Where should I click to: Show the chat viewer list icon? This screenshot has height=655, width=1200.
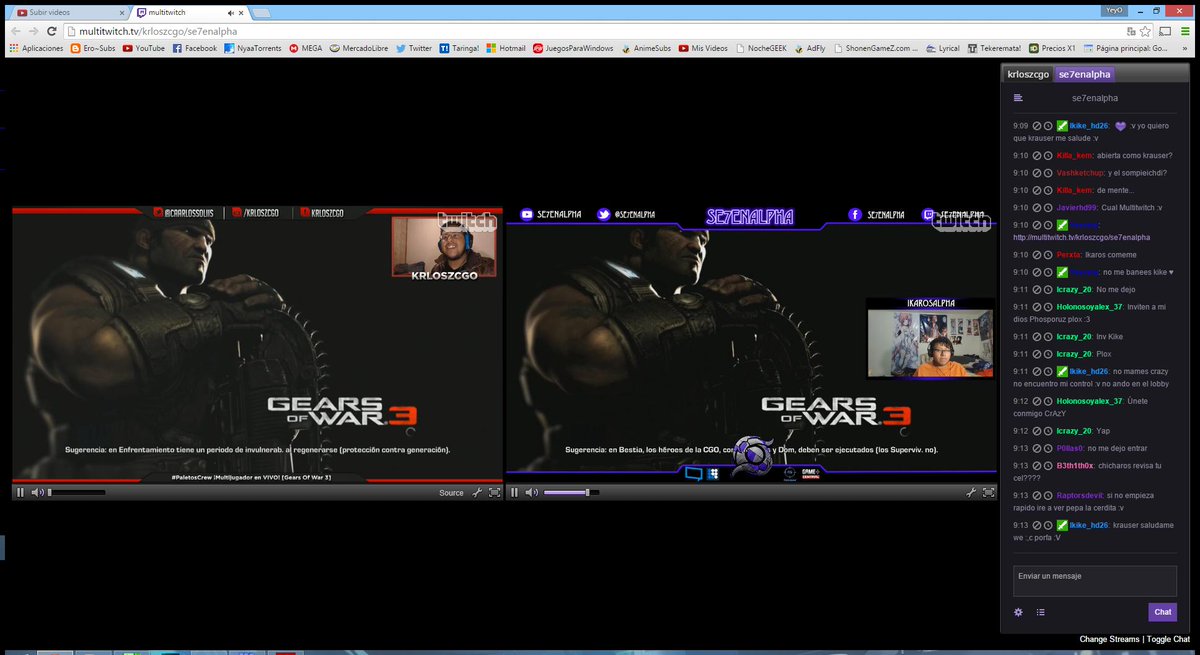[1041, 612]
